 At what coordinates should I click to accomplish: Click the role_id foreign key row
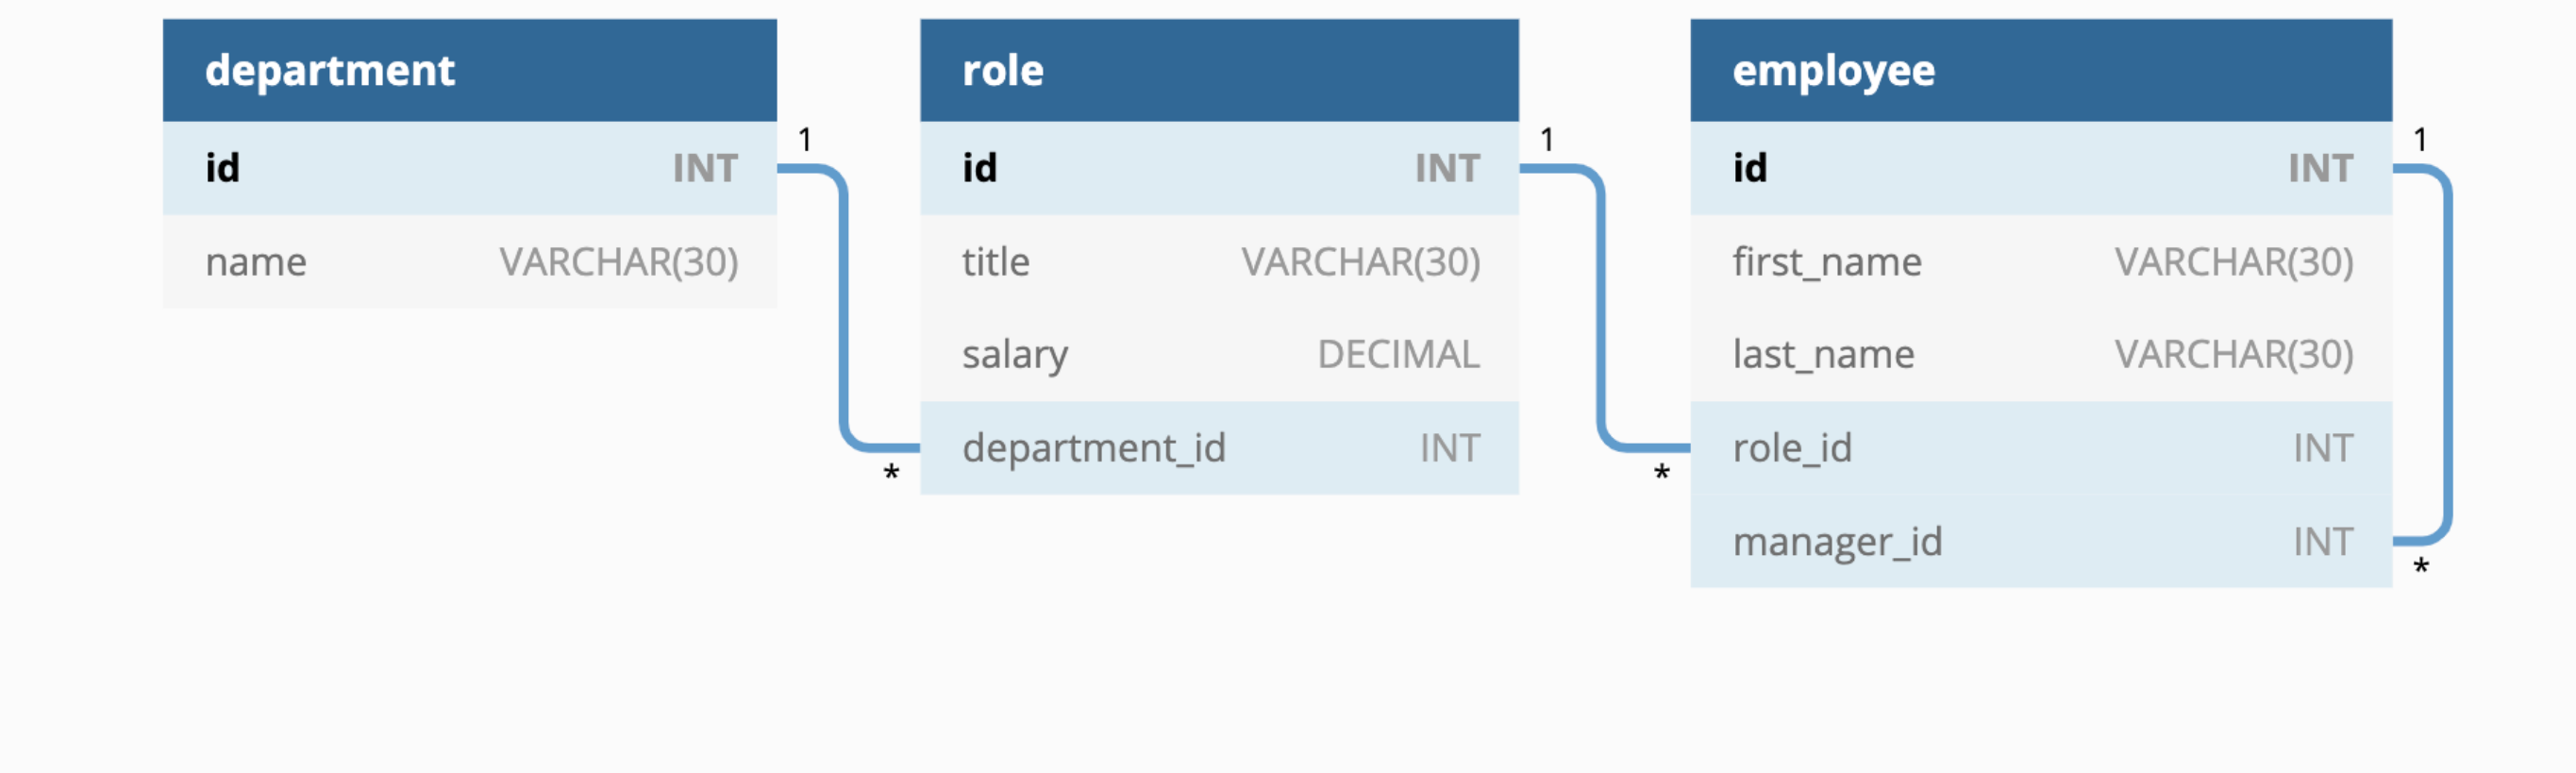pyautogui.click(x=2040, y=448)
